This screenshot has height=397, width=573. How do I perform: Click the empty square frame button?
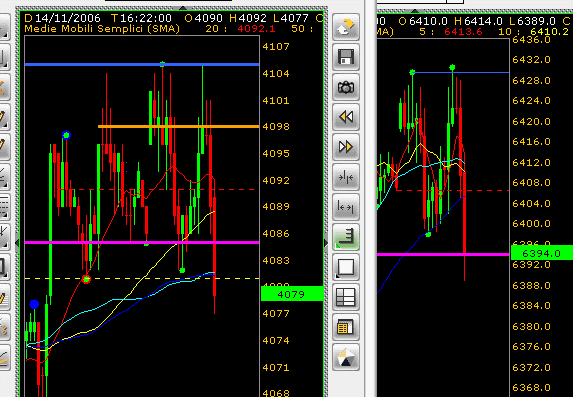[346, 267]
